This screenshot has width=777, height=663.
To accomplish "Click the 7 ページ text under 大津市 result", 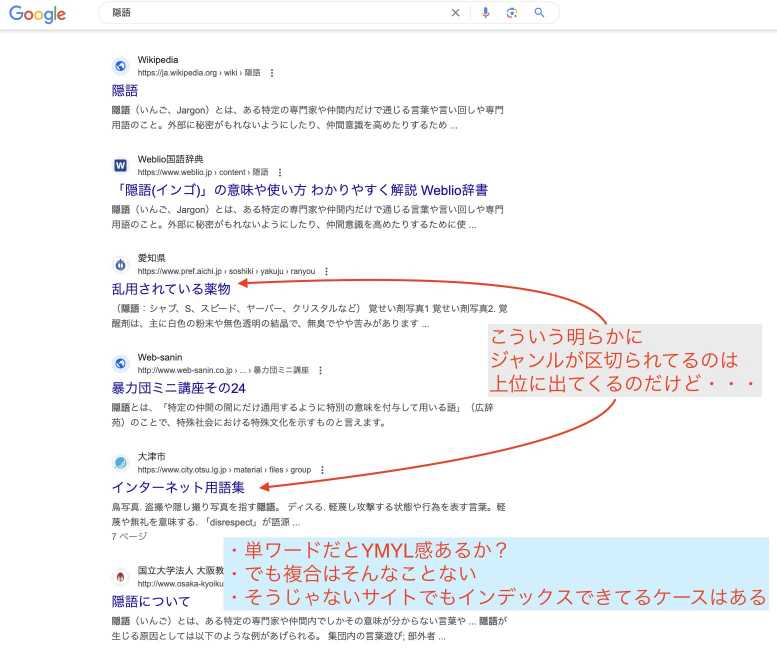I will [129, 536].
